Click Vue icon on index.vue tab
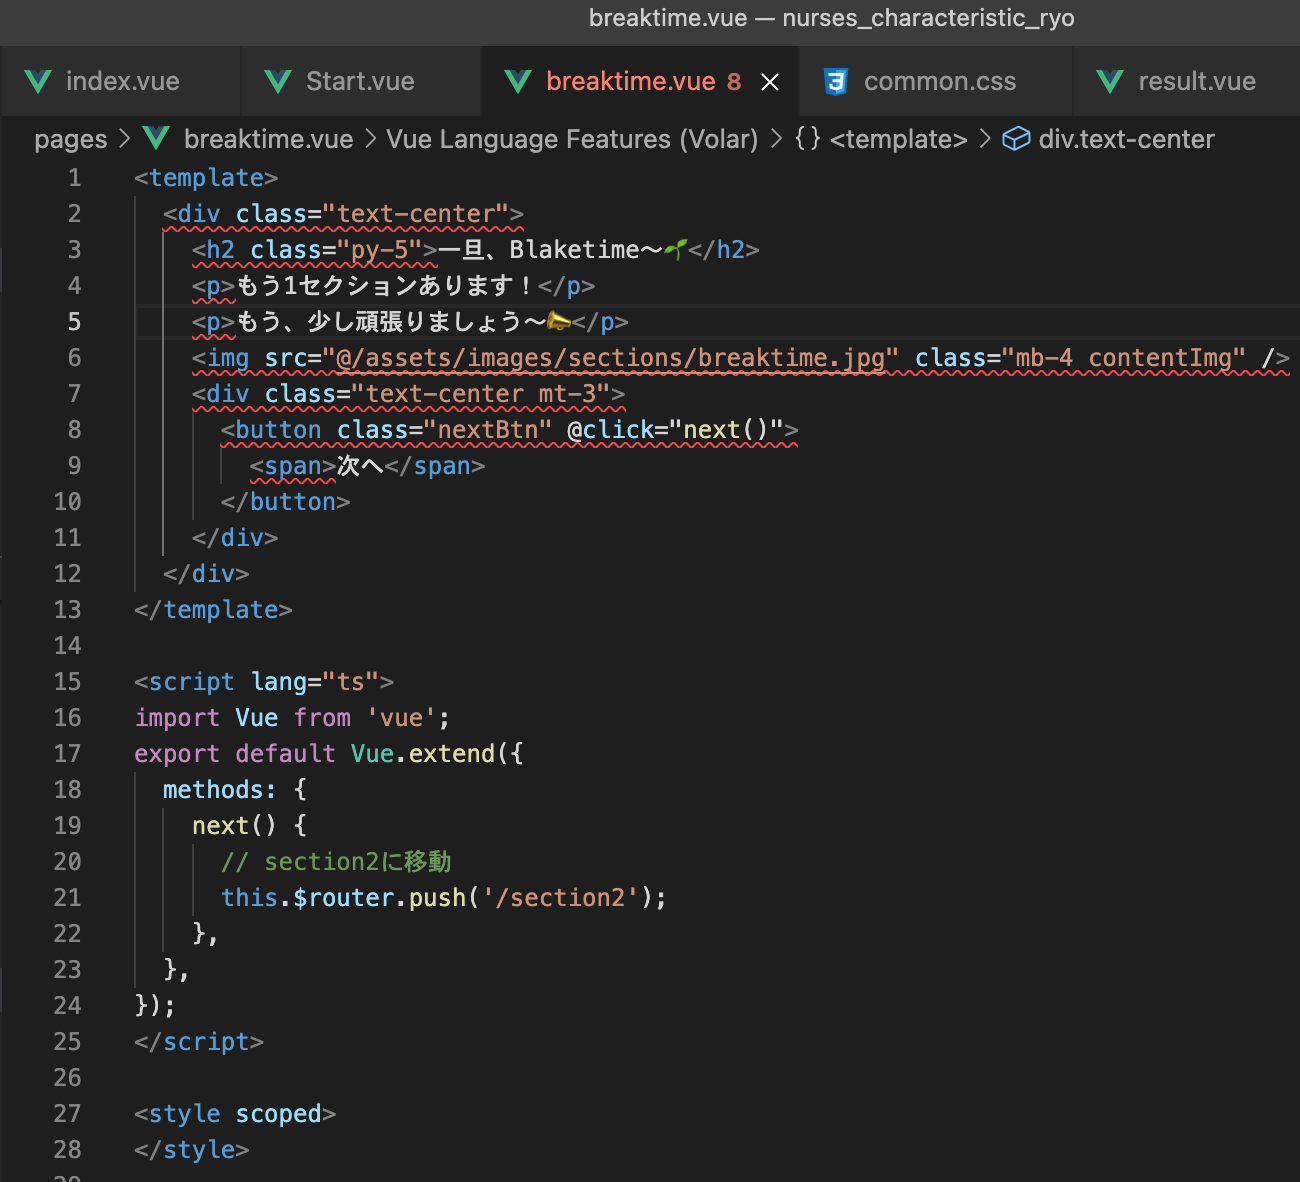This screenshot has height=1182, width=1300. click(x=38, y=81)
